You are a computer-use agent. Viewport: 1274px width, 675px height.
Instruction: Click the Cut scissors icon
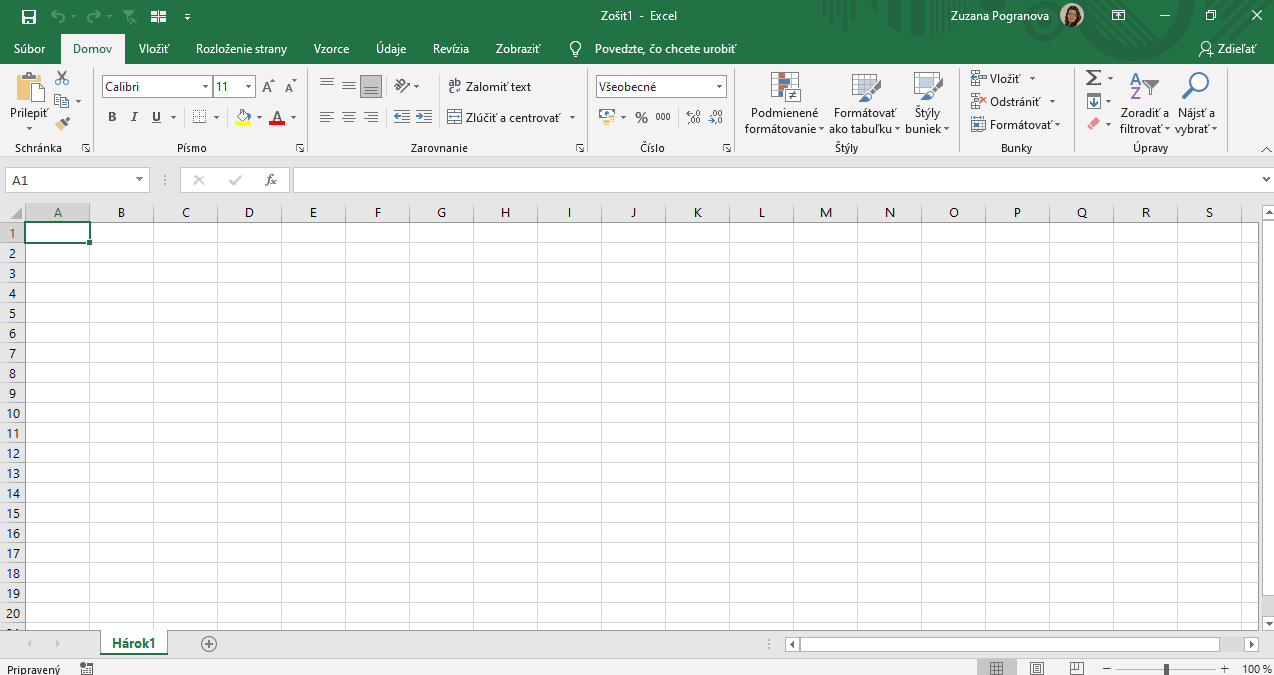click(x=62, y=78)
